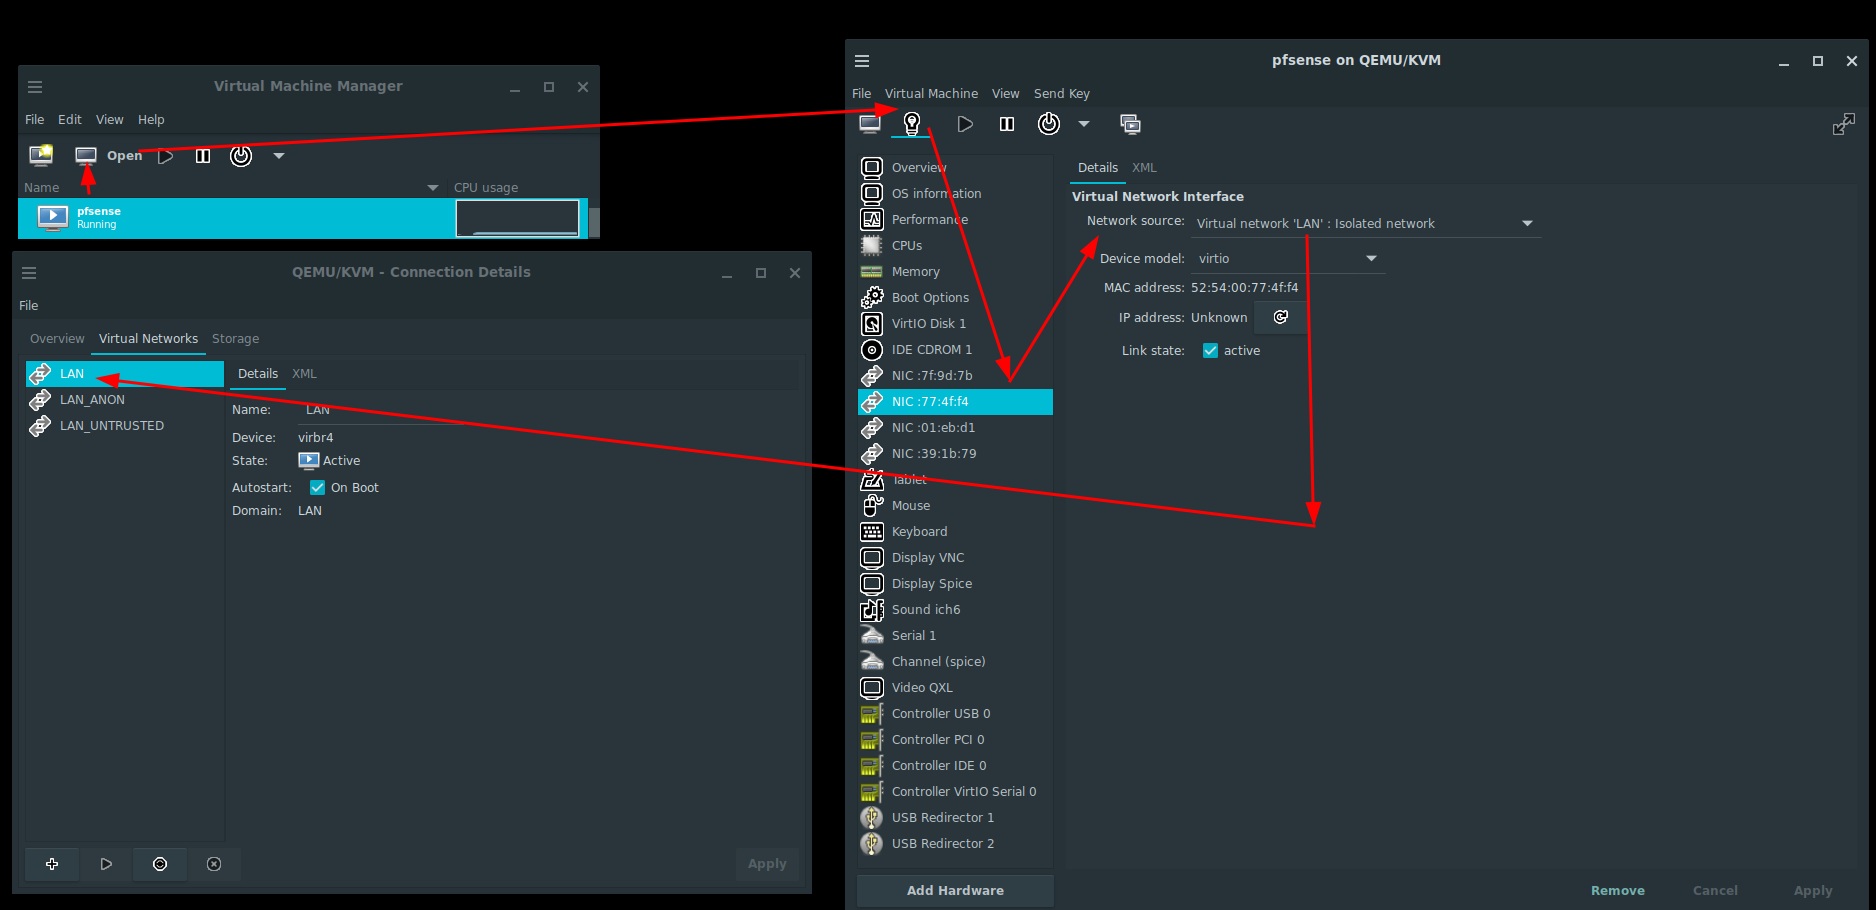The height and width of the screenshot is (910, 1876).
Task: Toggle the Autostart On Boot checkbox
Action: [317, 488]
